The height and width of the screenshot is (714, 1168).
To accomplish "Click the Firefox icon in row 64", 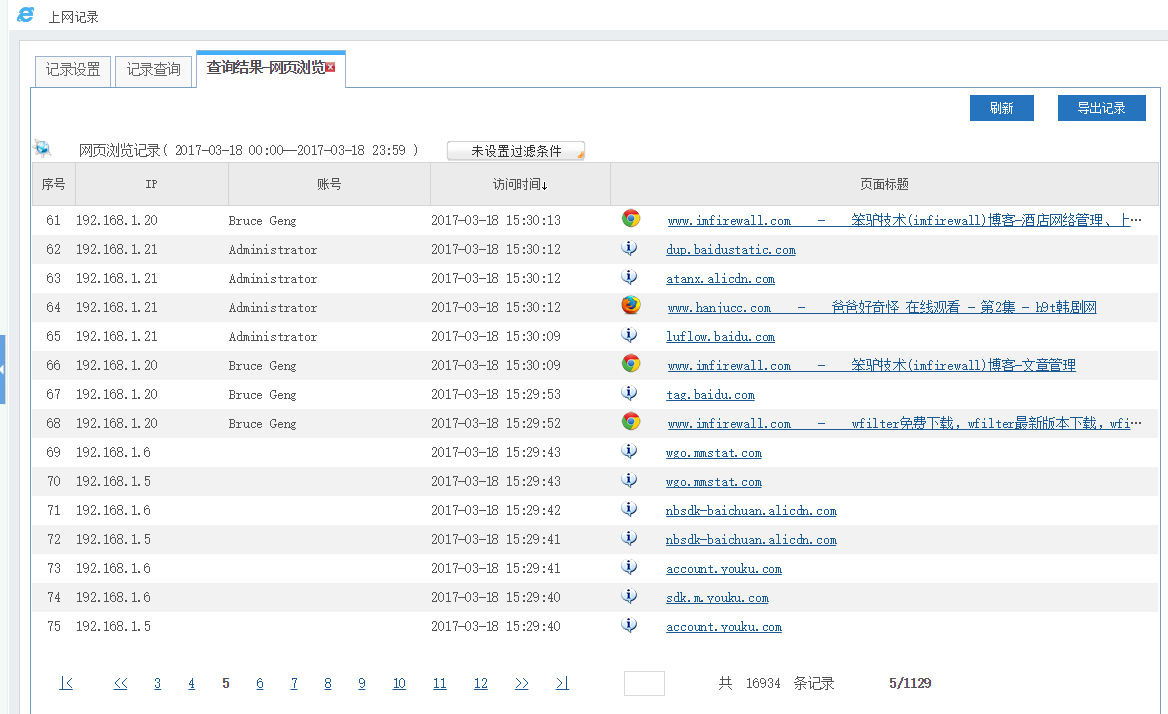I will (631, 306).
